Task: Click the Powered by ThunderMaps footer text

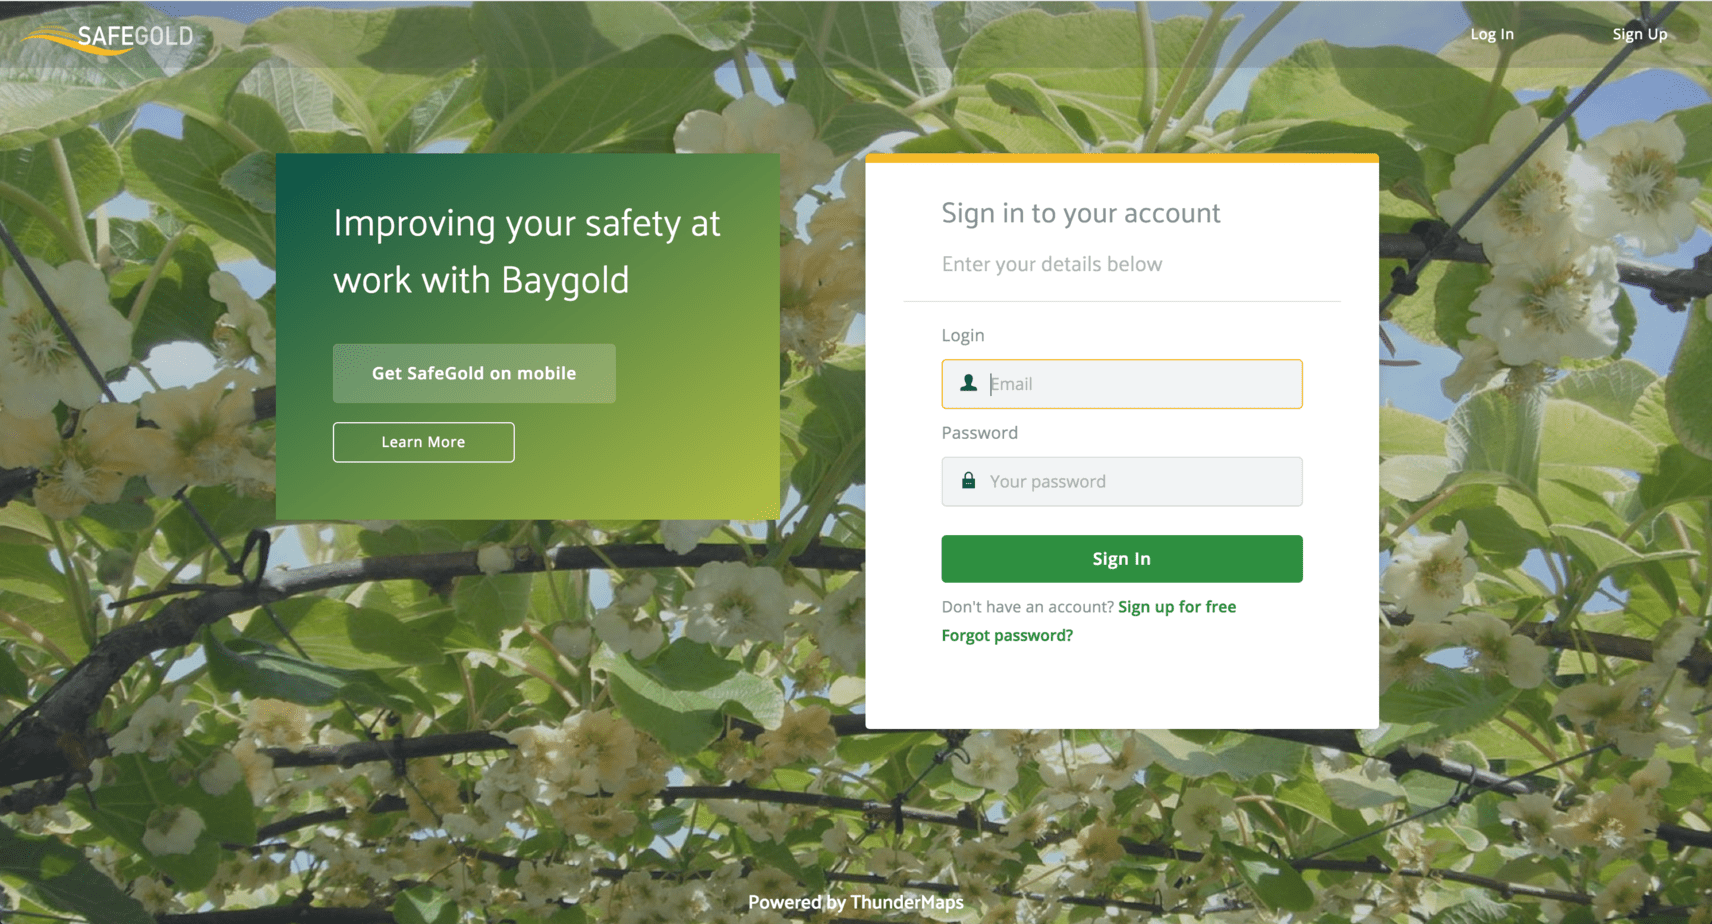Action: point(856,902)
